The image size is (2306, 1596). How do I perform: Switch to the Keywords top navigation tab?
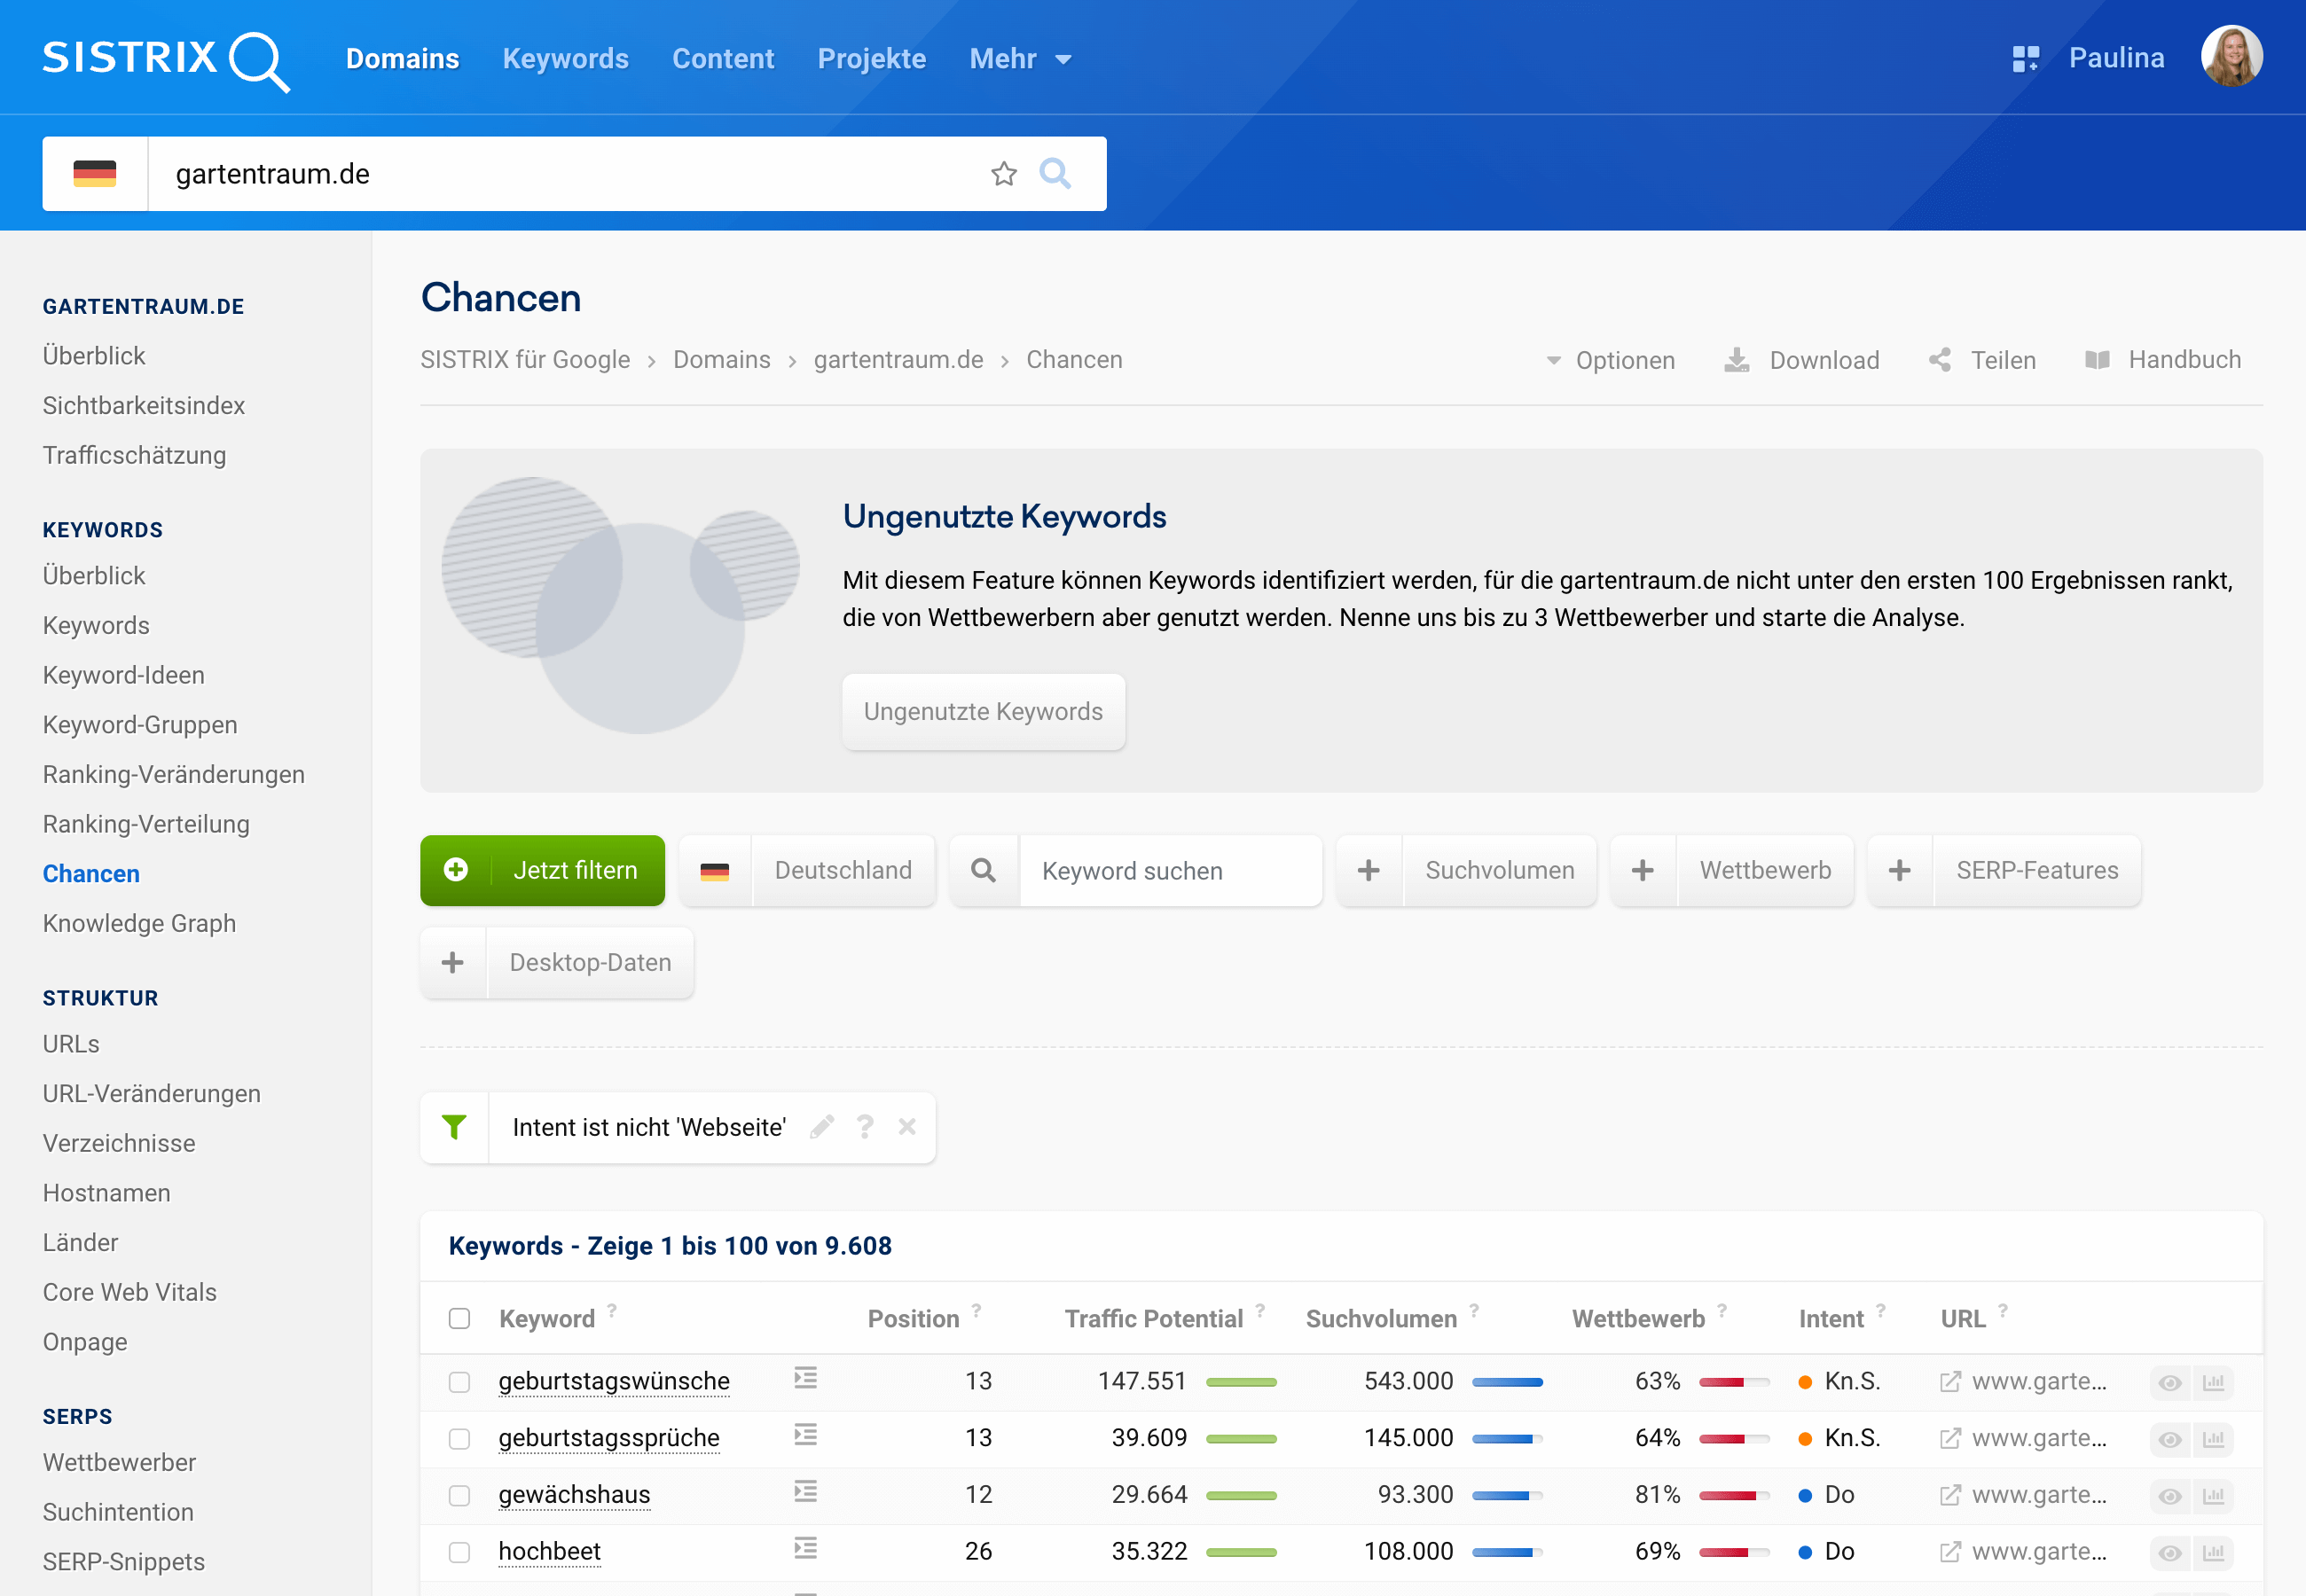pyautogui.click(x=565, y=59)
